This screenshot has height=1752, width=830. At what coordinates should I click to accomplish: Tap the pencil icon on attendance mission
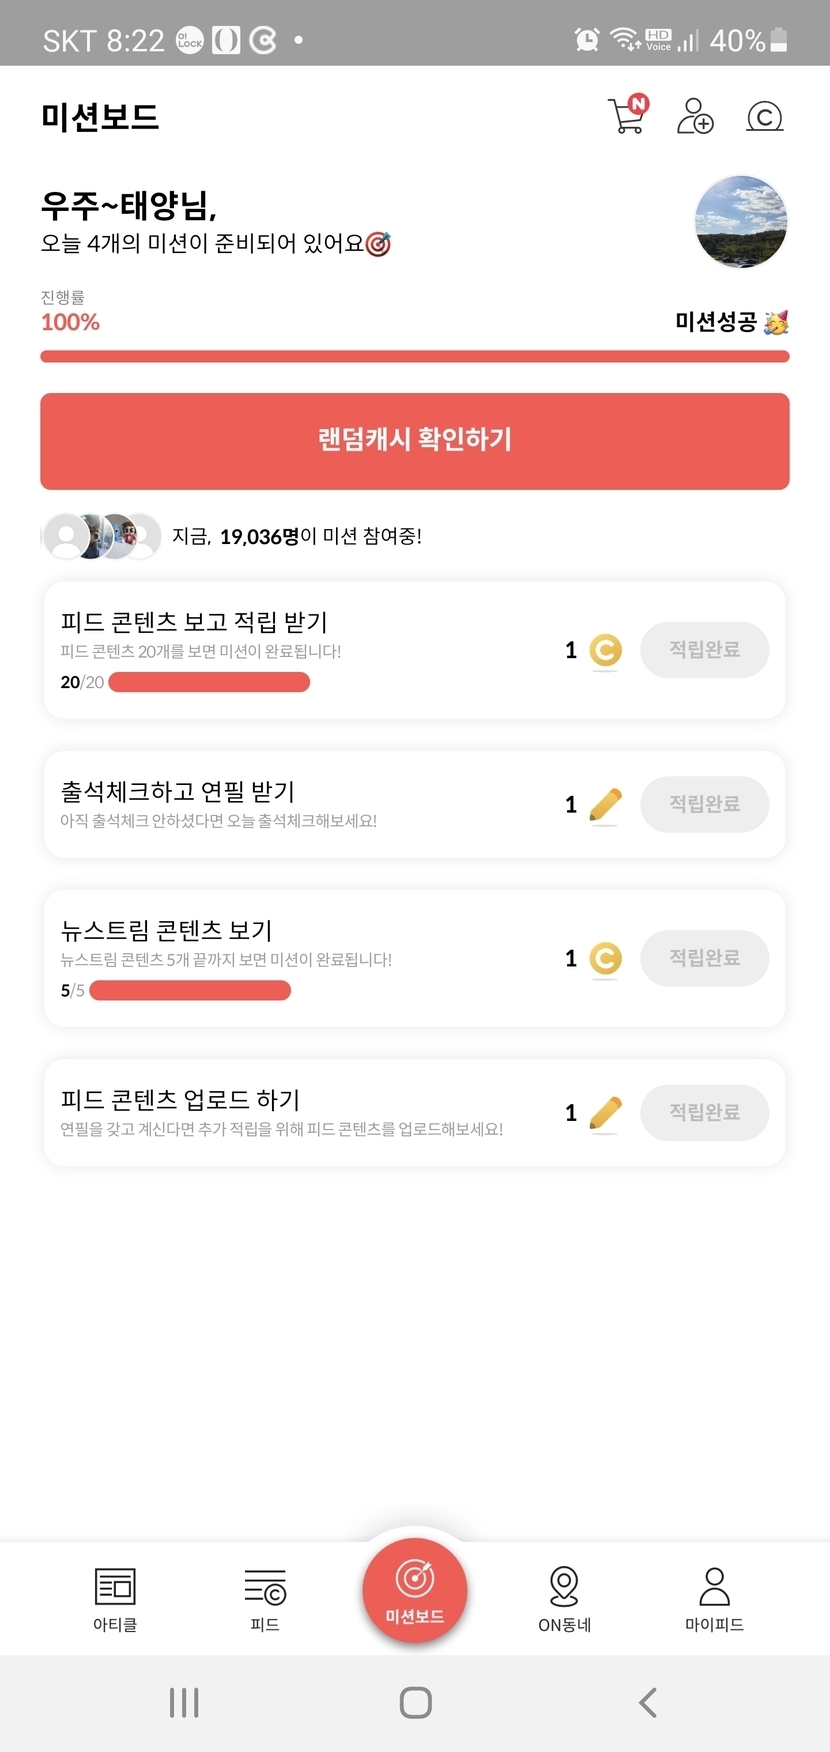click(x=605, y=804)
